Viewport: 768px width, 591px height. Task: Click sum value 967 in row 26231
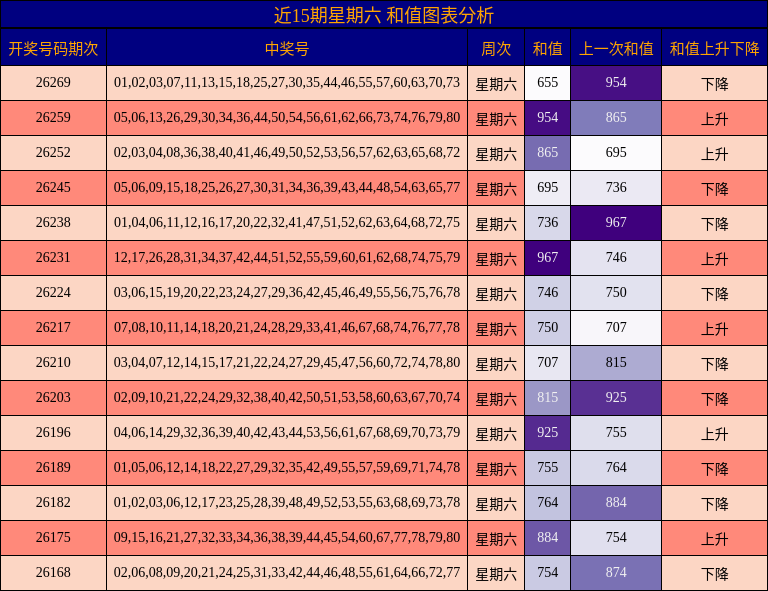click(547, 258)
